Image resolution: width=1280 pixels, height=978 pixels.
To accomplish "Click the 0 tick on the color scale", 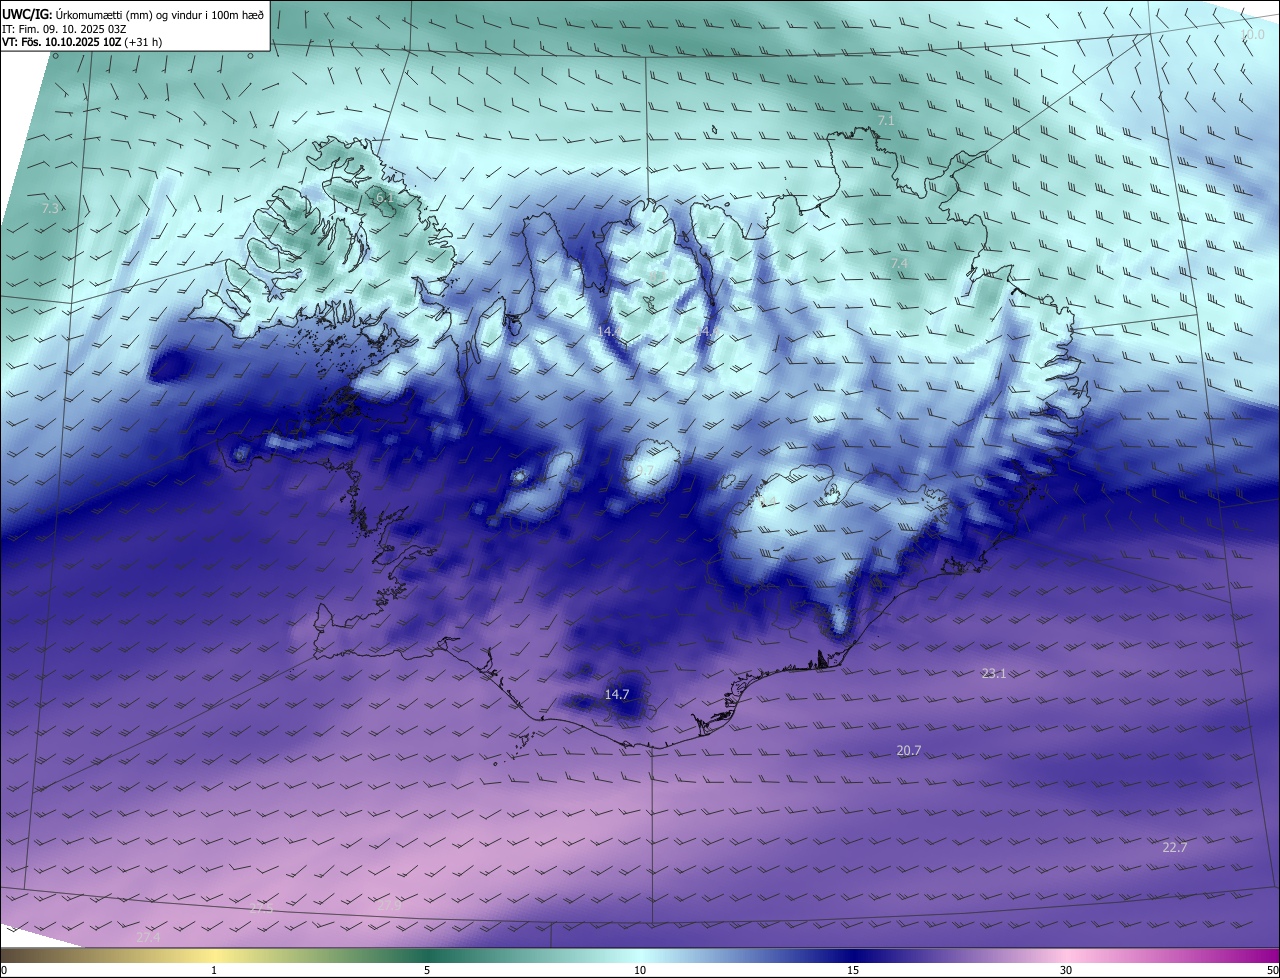I will pos(4,970).
